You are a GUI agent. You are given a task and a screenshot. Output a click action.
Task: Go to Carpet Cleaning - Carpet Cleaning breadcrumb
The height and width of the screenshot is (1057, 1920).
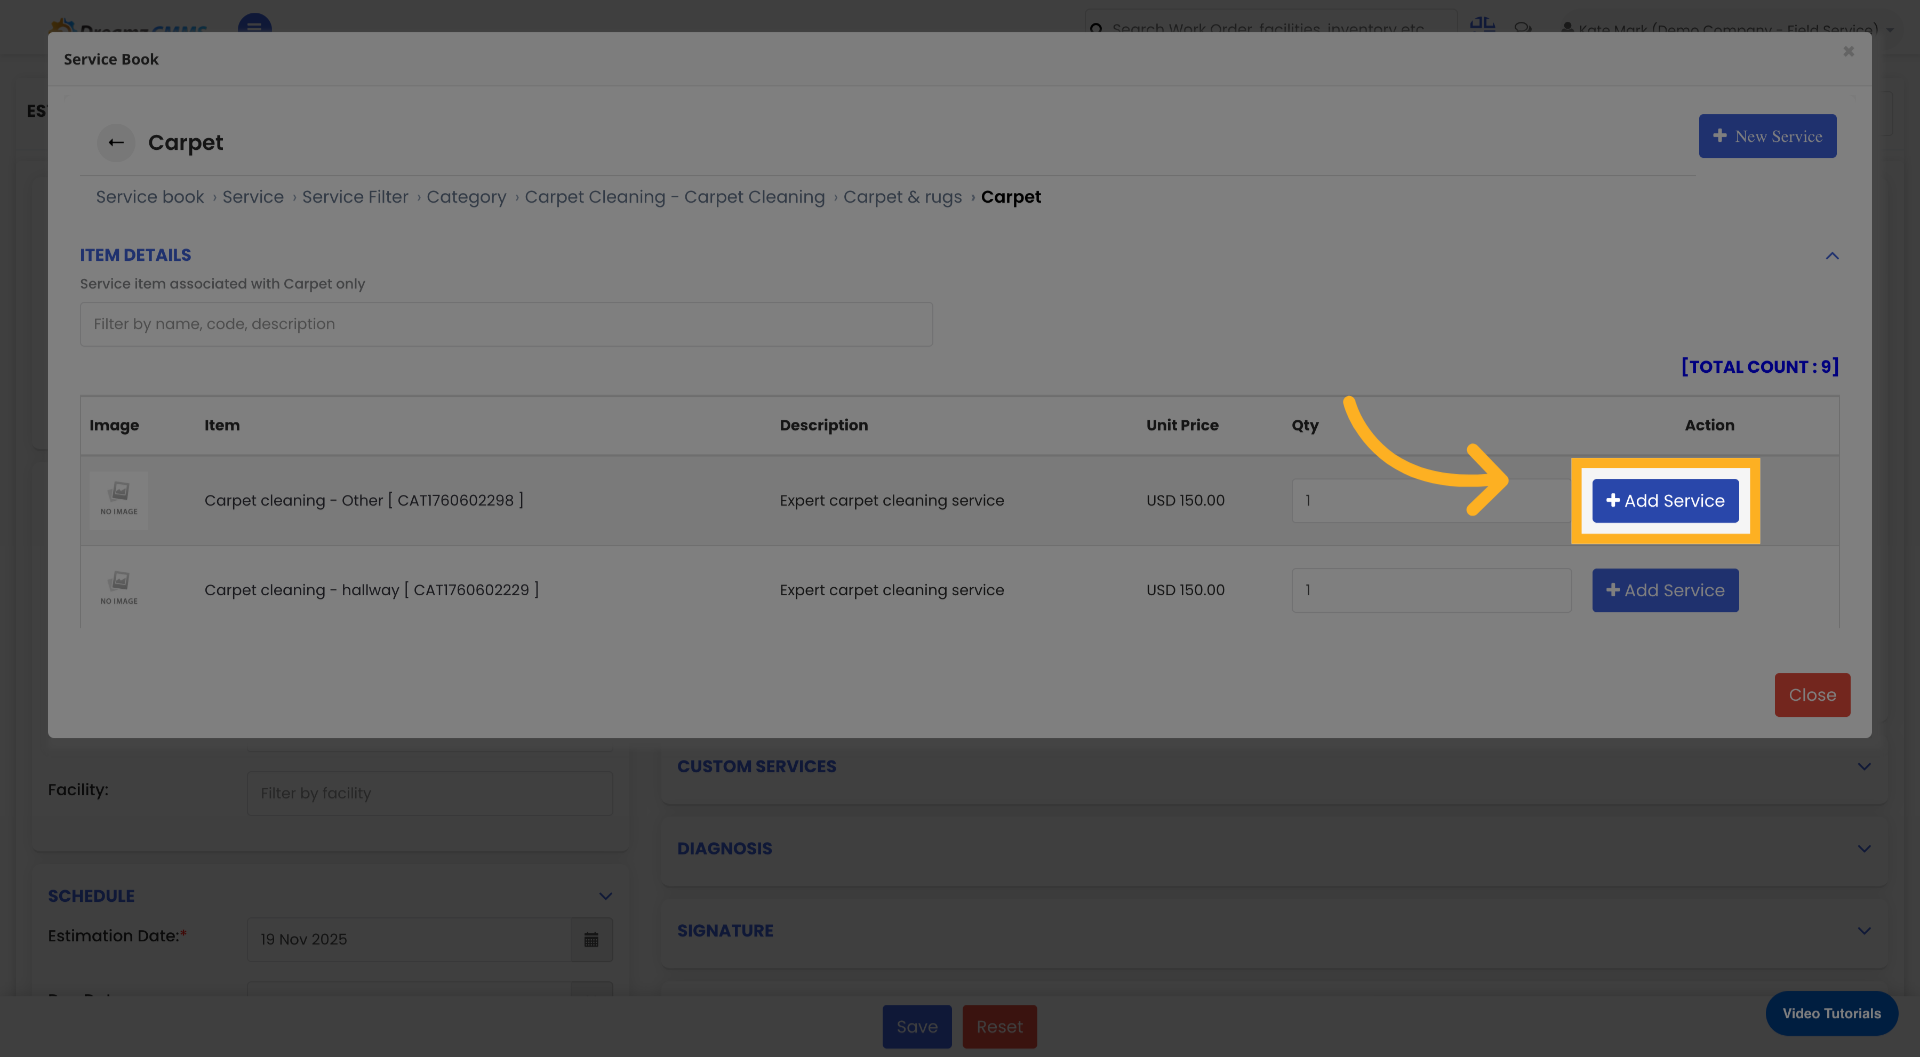click(x=675, y=197)
